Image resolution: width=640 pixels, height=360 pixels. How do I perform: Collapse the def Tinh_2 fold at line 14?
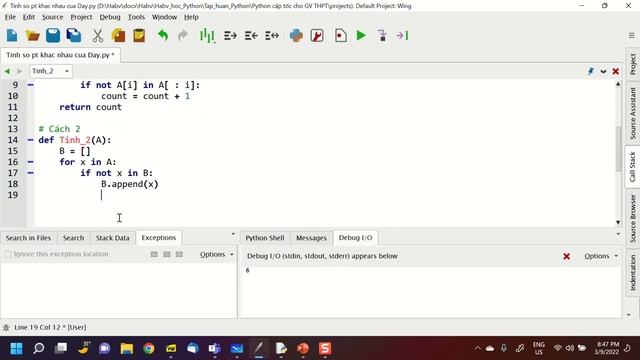[31, 140]
